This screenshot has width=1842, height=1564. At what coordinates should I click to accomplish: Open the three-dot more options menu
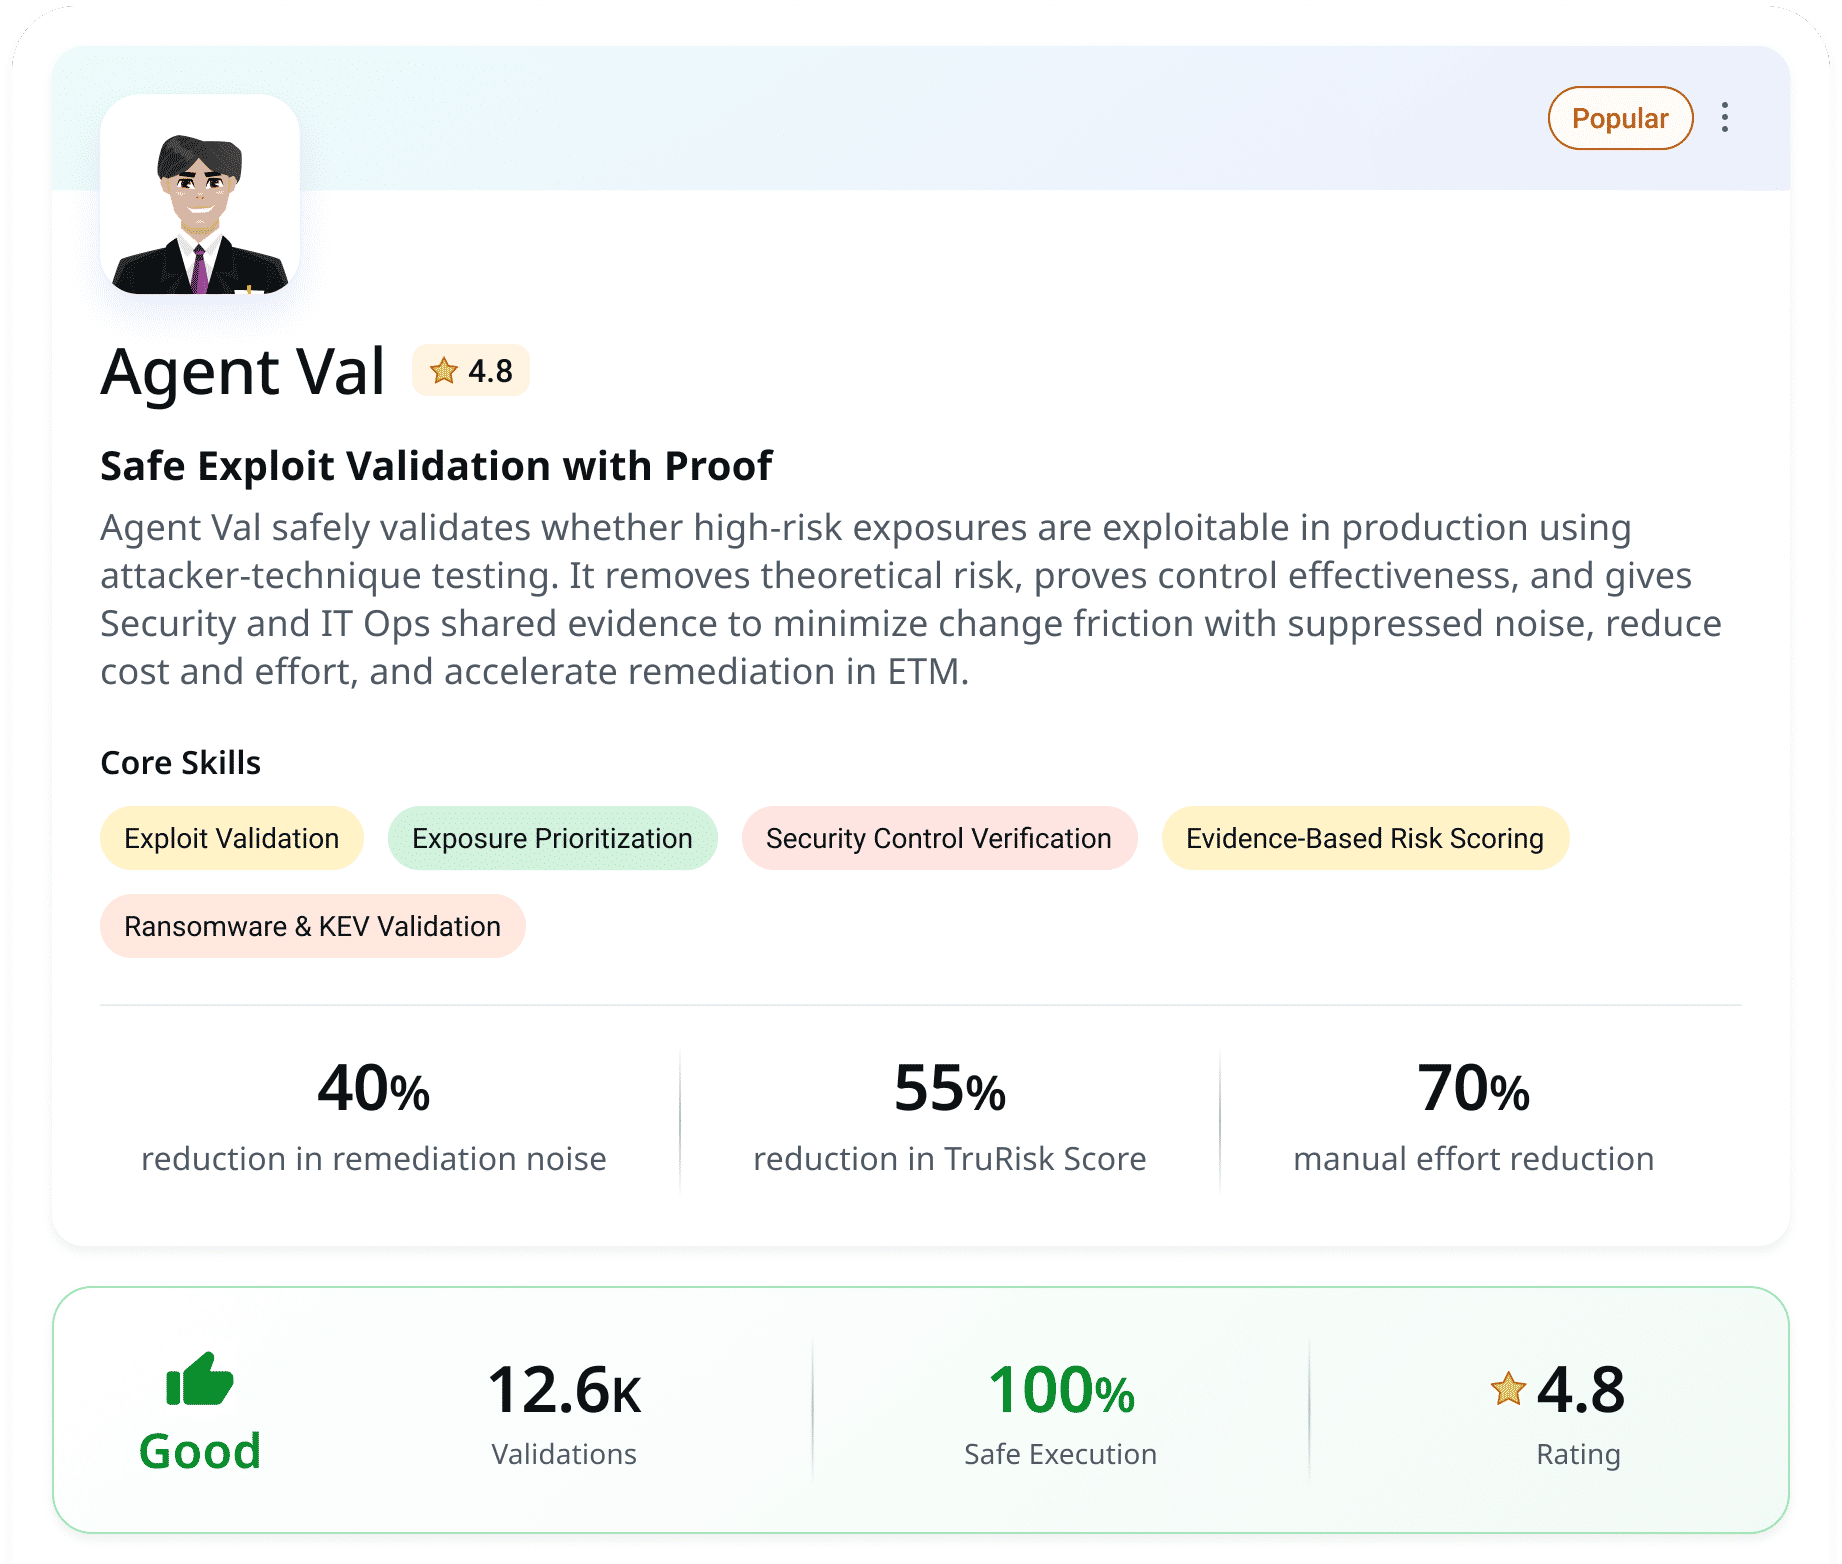pyautogui.click(x=1725, y=118)
